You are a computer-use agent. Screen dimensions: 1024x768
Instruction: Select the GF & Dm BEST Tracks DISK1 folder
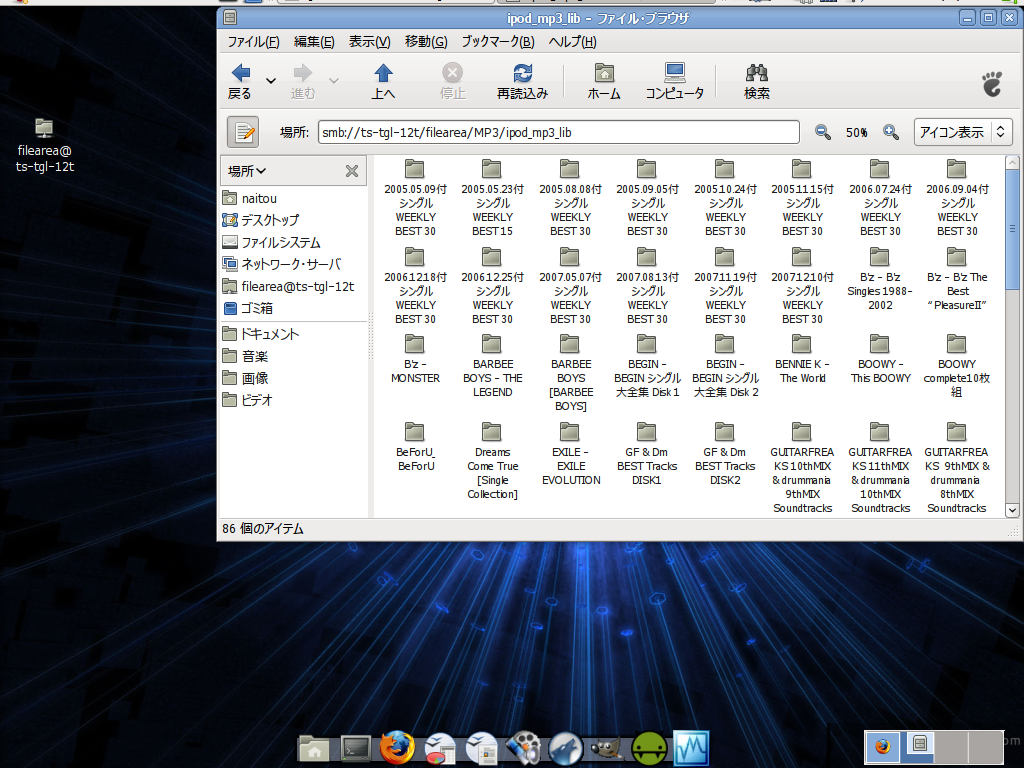[647, 455]
